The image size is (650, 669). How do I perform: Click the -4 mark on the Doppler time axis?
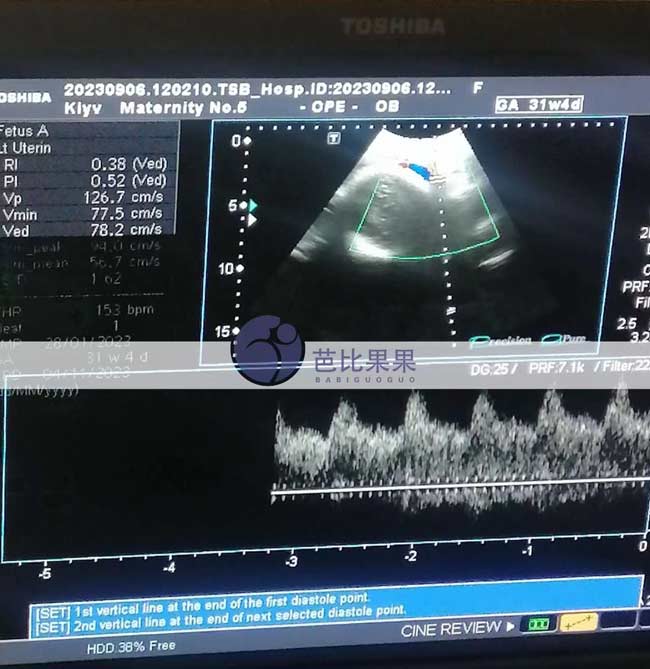coord(169,567)
